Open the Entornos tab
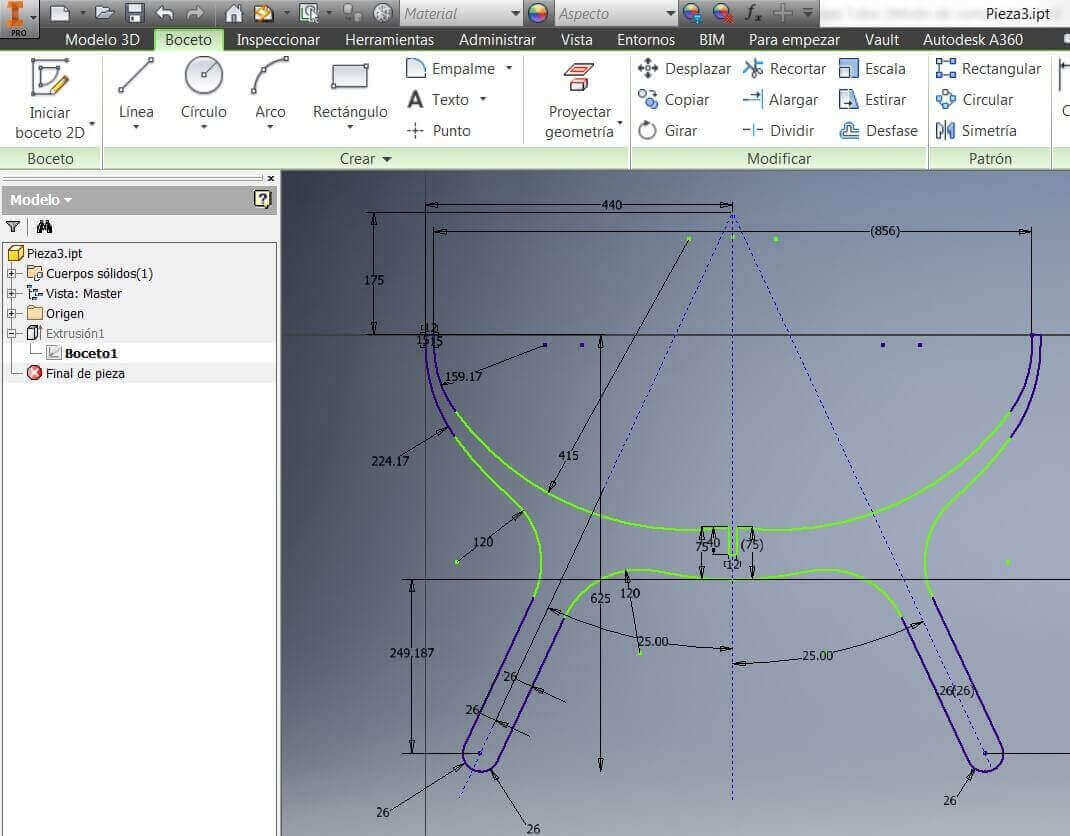Viewport: 1070px width, 836px height. point(646,40)
